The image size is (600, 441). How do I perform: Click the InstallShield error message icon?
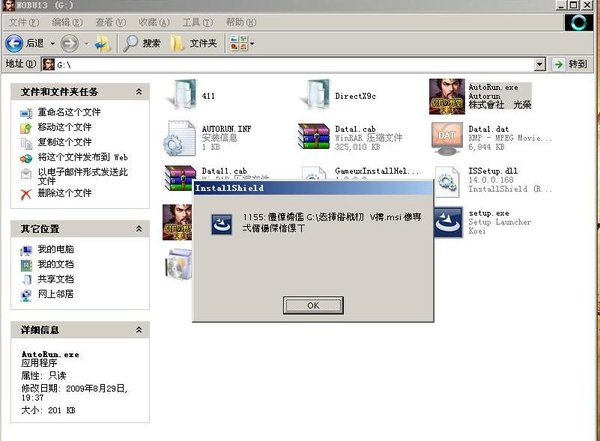(222, 224)
